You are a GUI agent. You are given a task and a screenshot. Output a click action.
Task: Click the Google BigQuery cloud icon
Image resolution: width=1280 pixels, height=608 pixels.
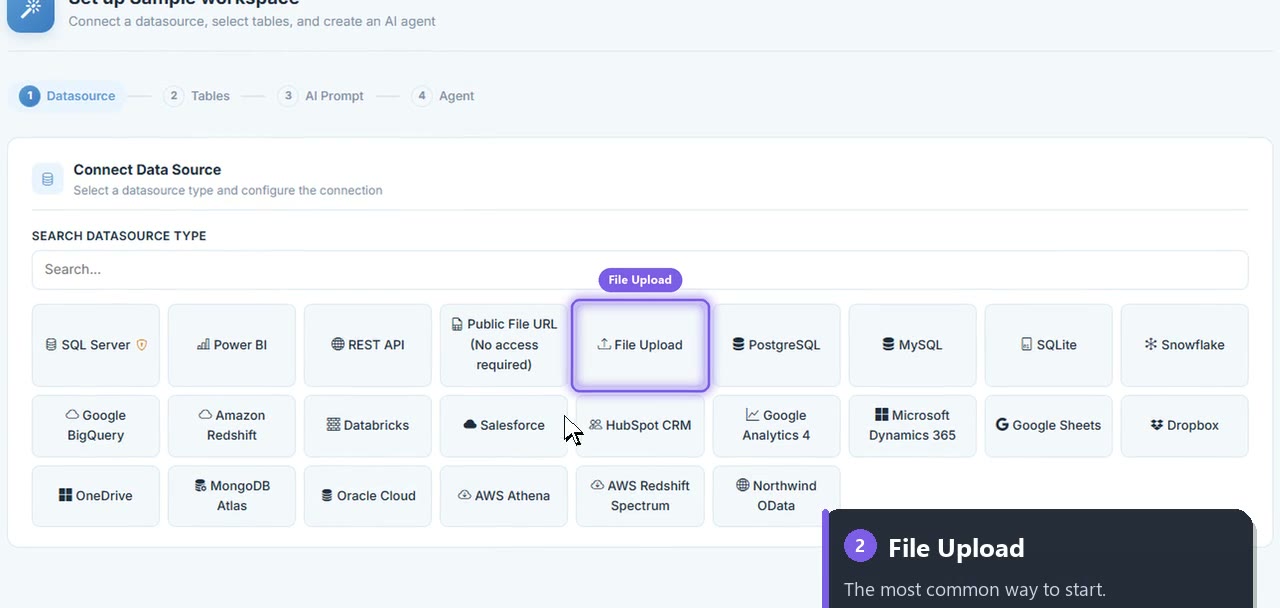[72, 415]
